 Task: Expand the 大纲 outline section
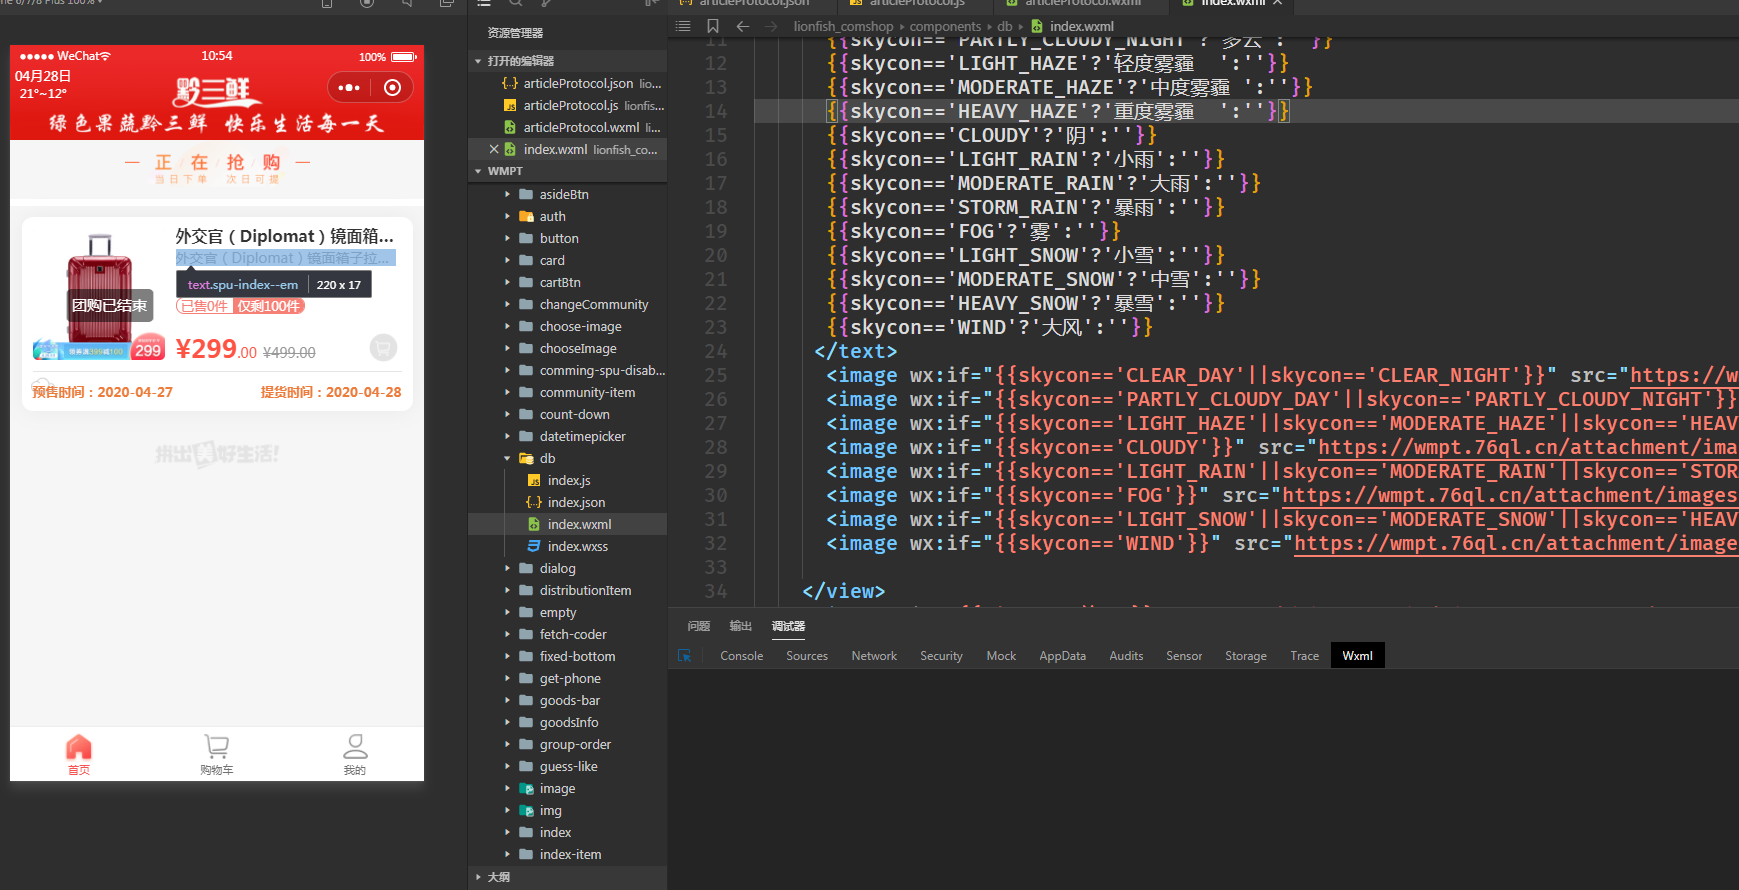pos(479,877)
